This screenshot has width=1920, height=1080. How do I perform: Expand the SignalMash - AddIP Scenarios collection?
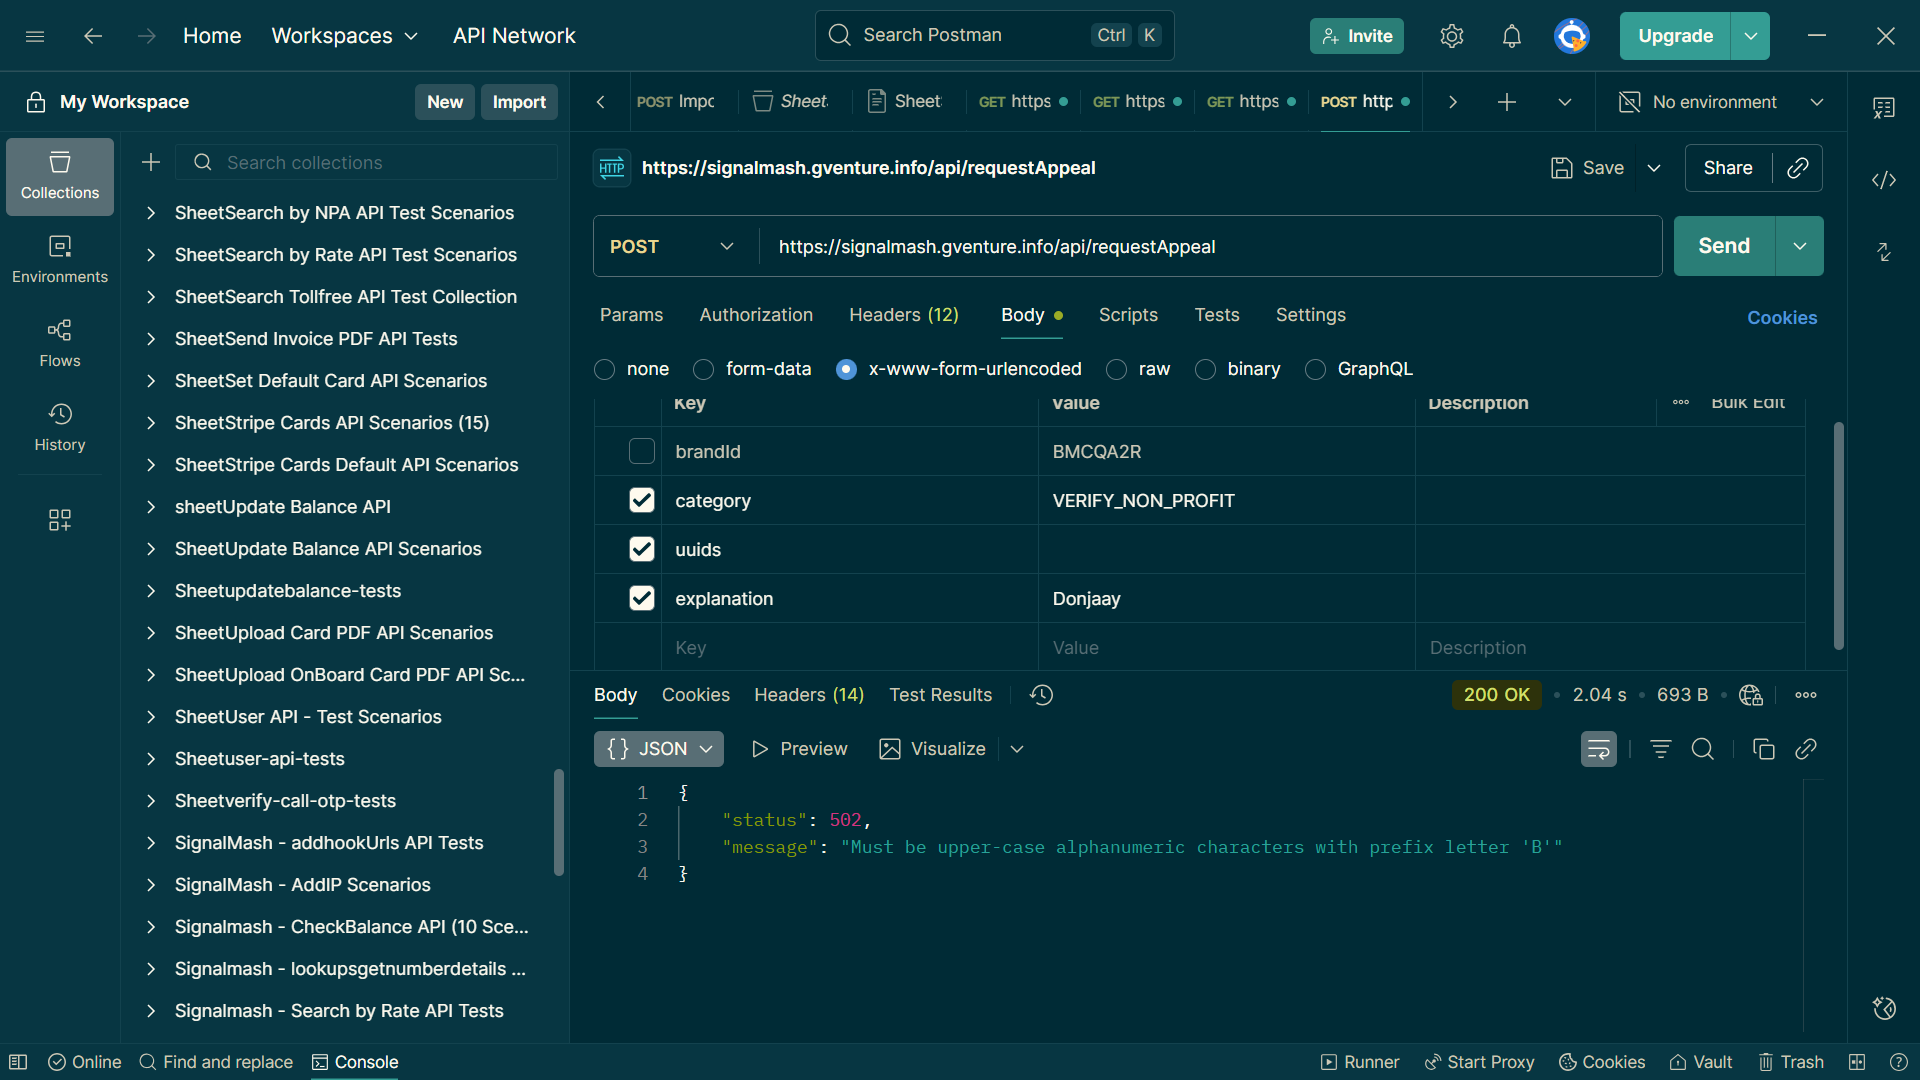(x=151, y=885)
